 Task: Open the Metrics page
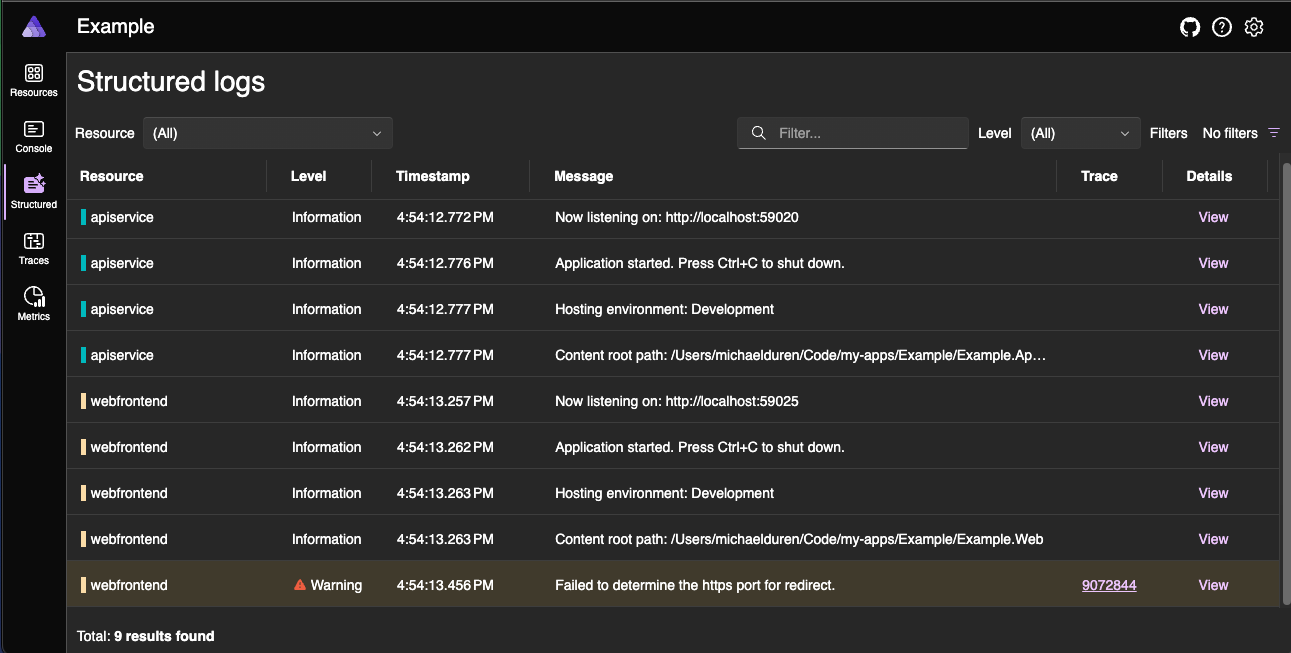click(34, 304)
